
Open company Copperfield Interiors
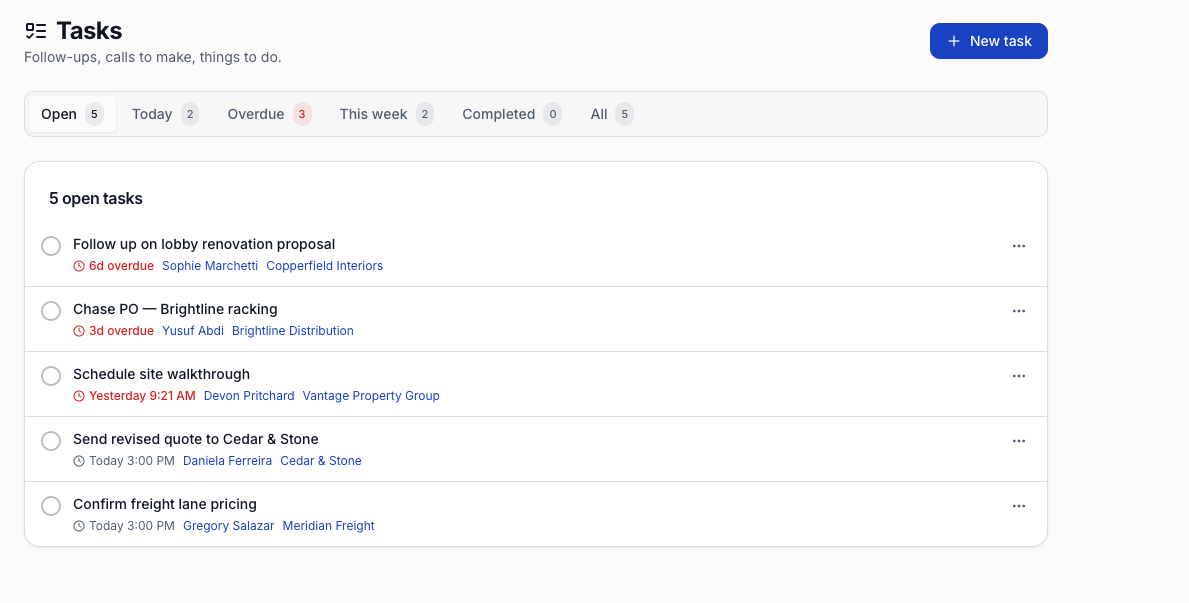pos(325,266)
